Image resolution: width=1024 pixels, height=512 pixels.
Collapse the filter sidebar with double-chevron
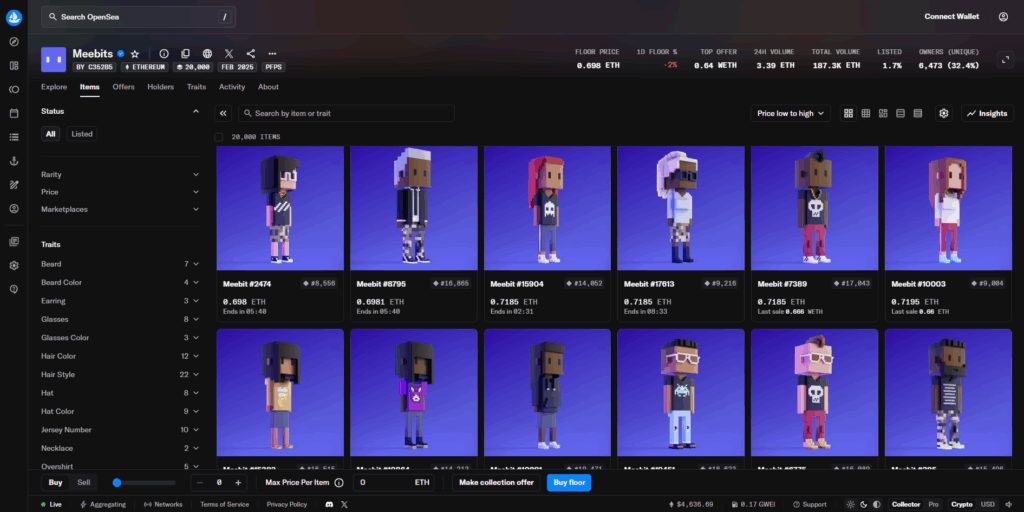(223, 113)
